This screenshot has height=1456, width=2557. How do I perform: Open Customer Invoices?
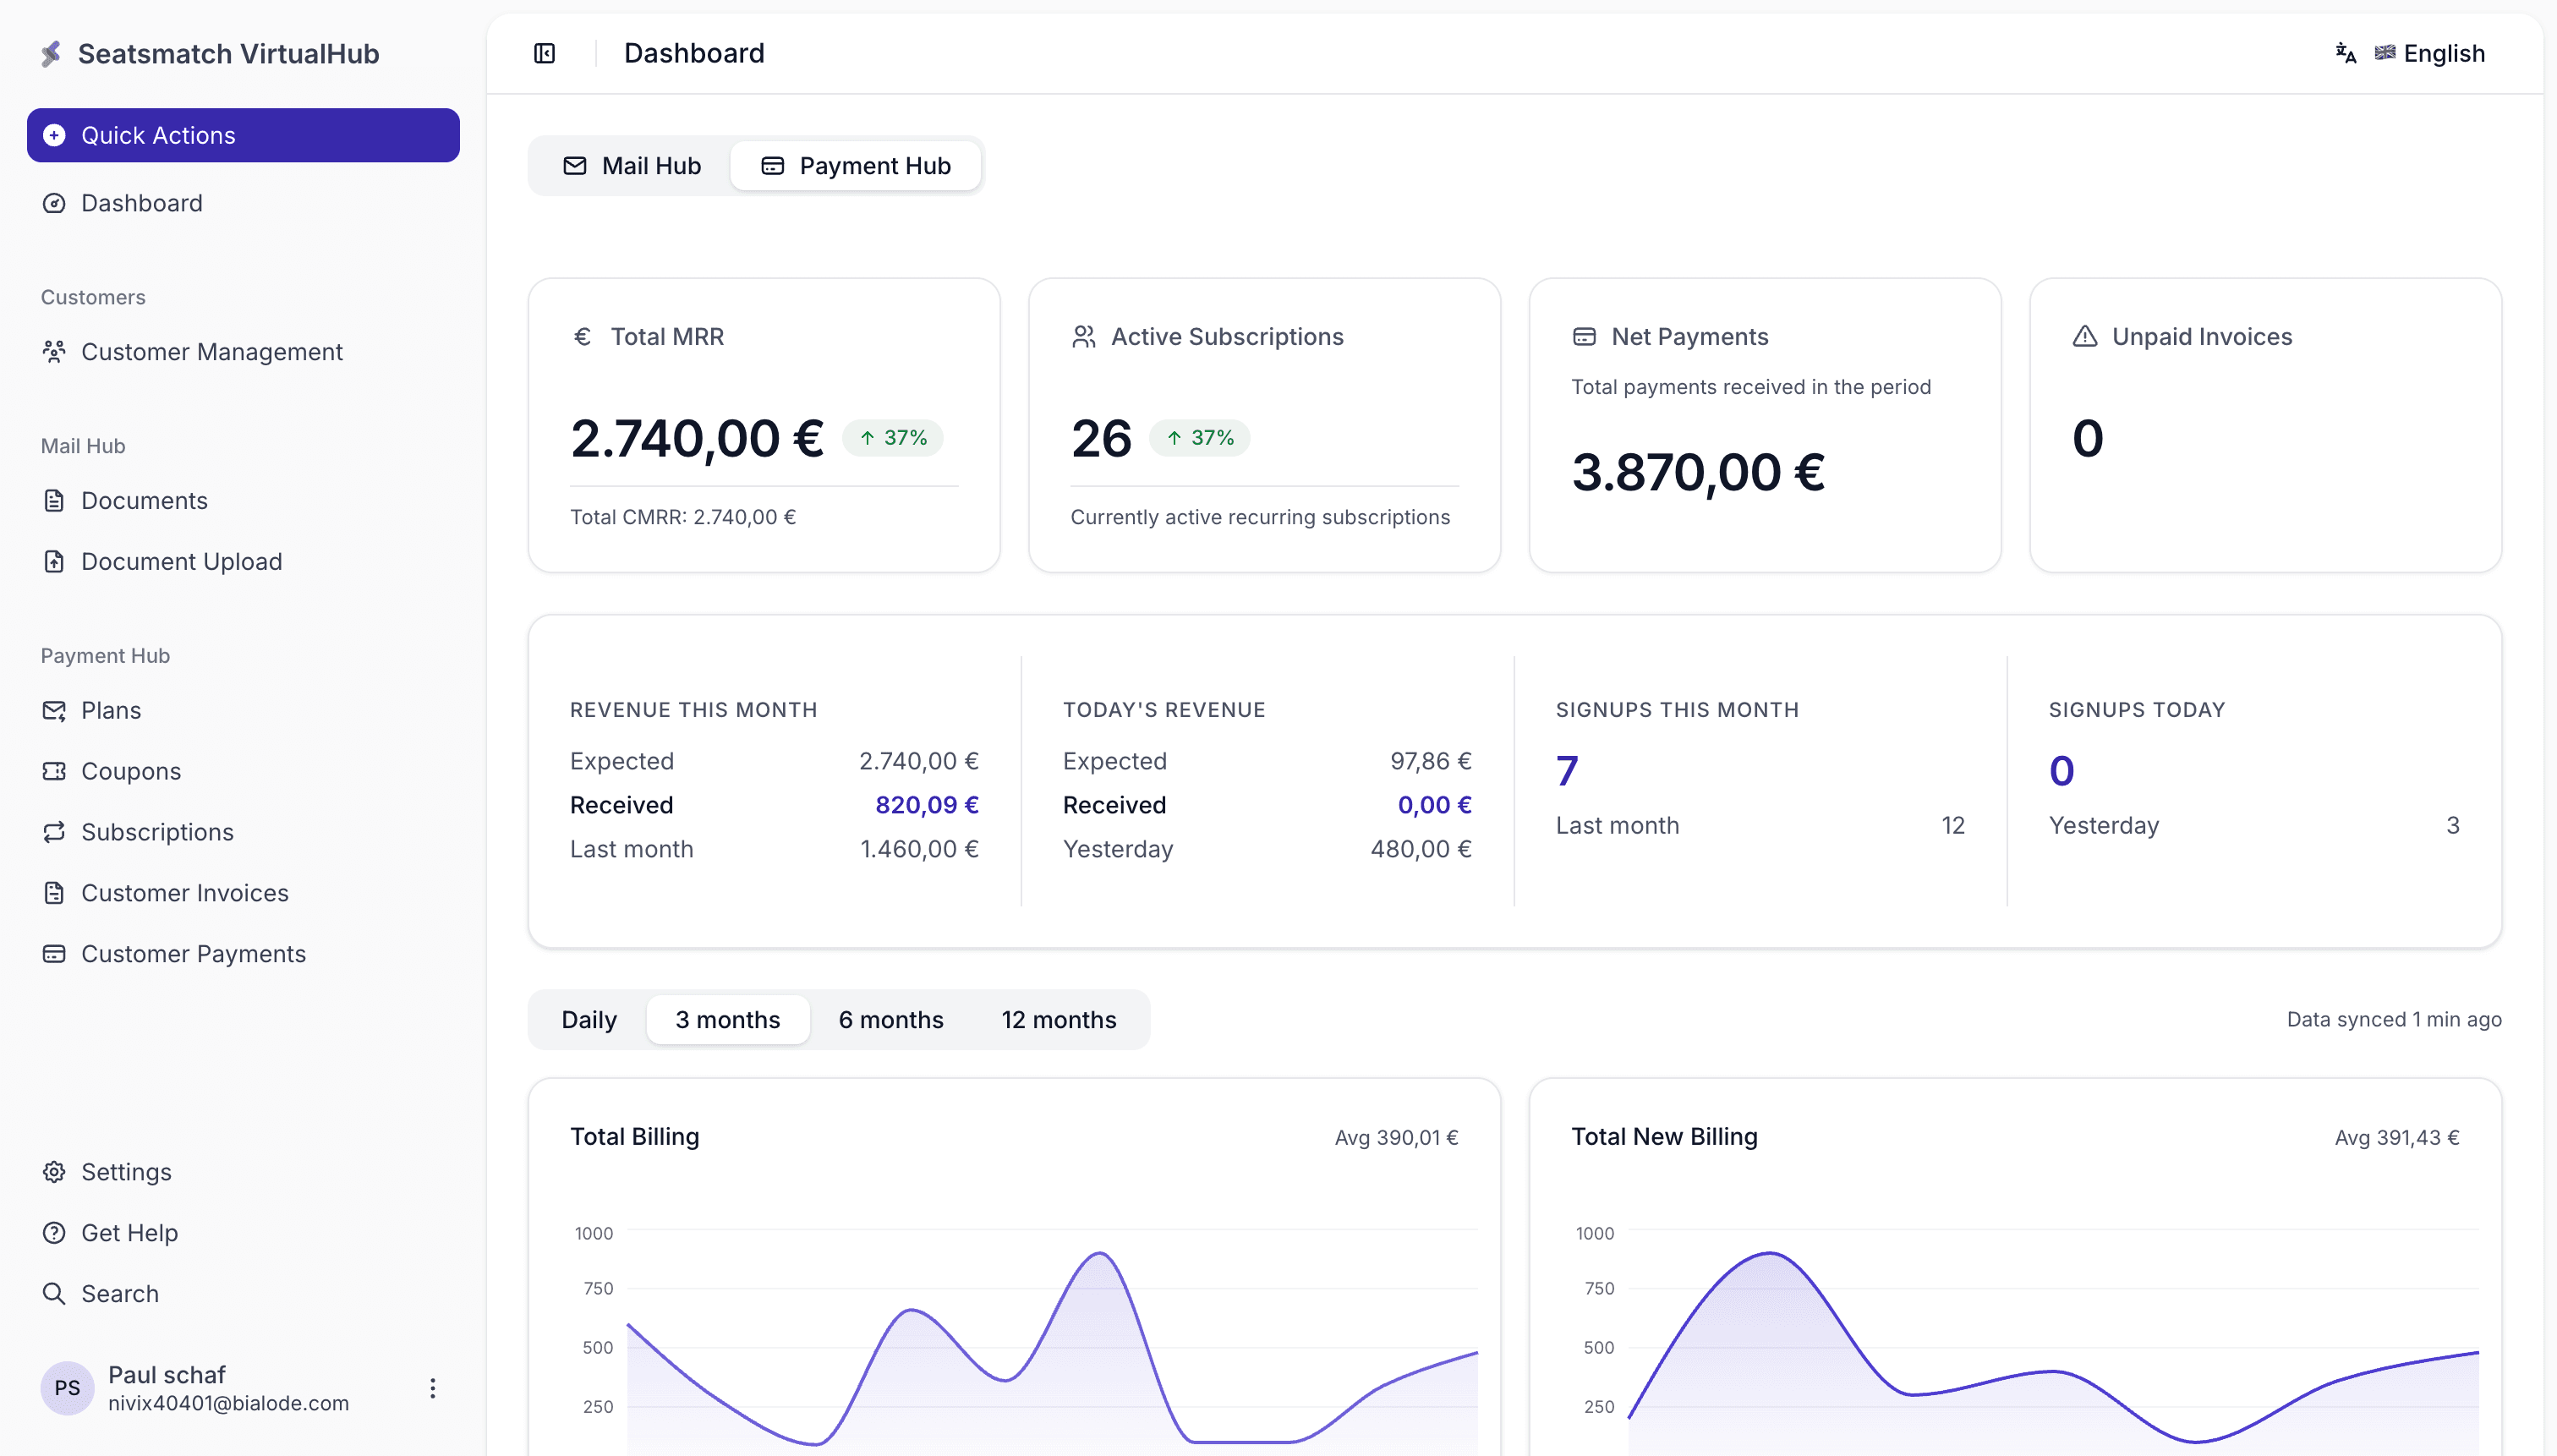(x=243, y=893)
